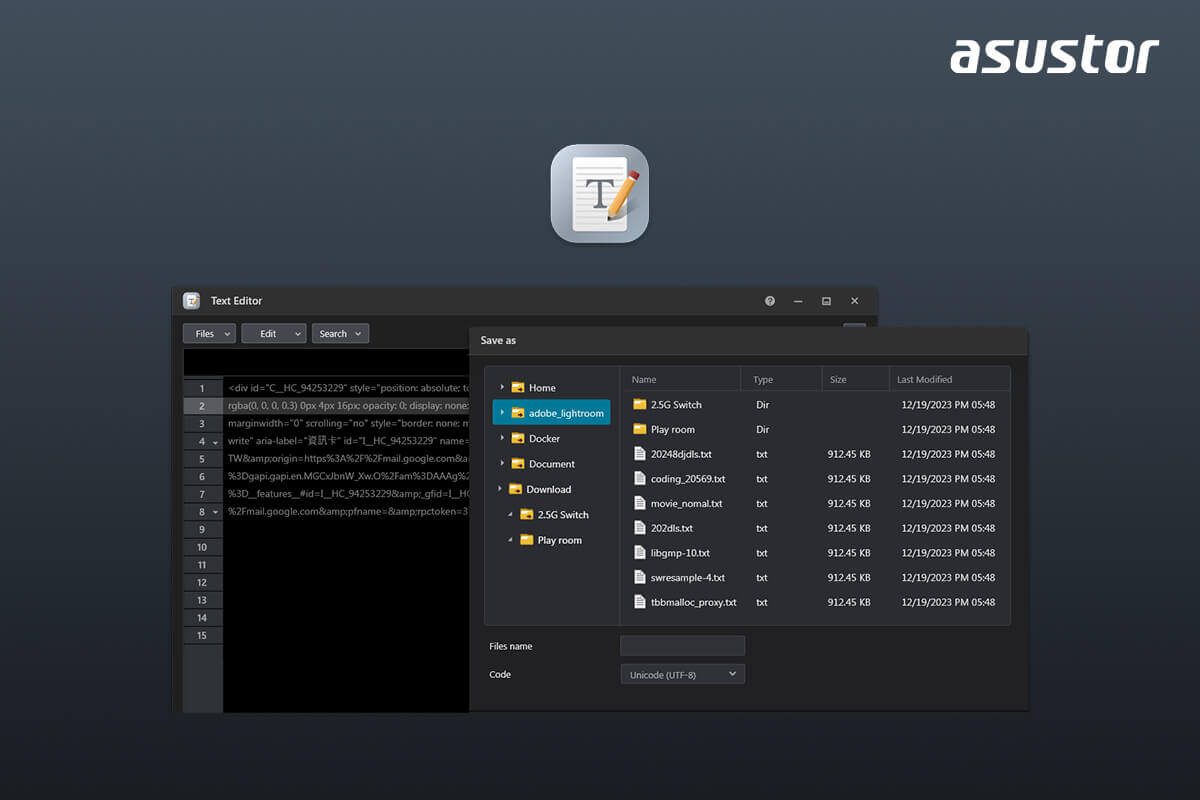1200x800 pixels.
Task: Select 2.5G Switch name in file list
Action: [676, 405]
